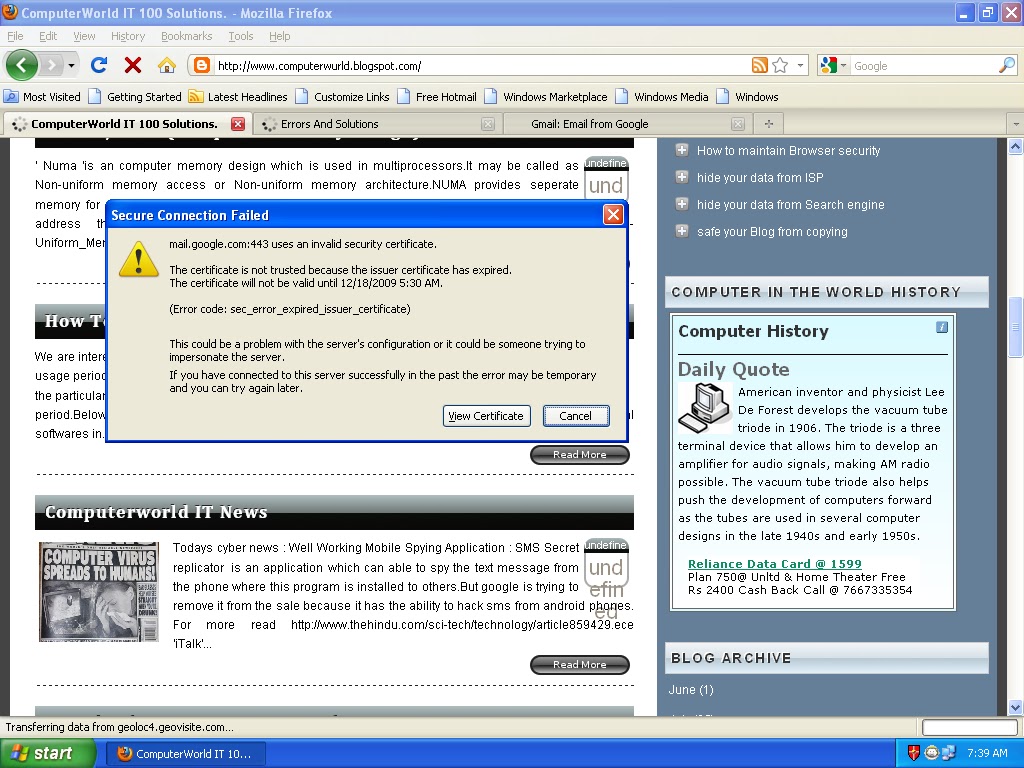
Task: Click the URL address field
Action: [x=482, y=66]
